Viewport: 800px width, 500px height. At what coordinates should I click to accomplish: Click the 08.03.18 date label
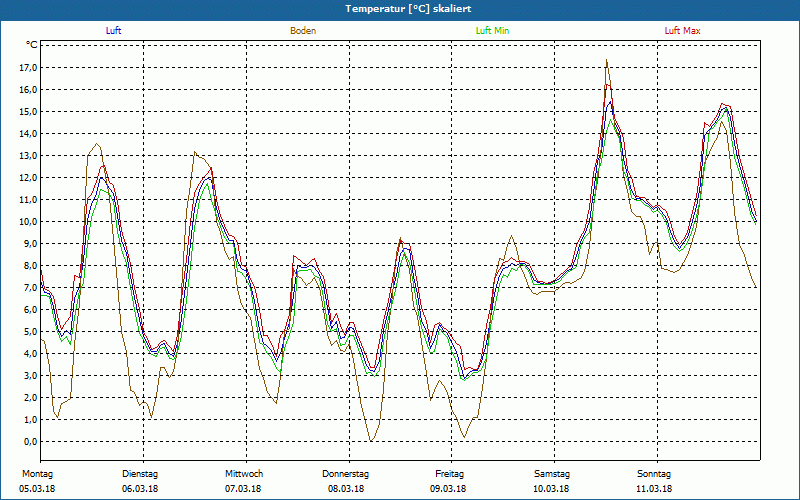[x=346, y=489]
